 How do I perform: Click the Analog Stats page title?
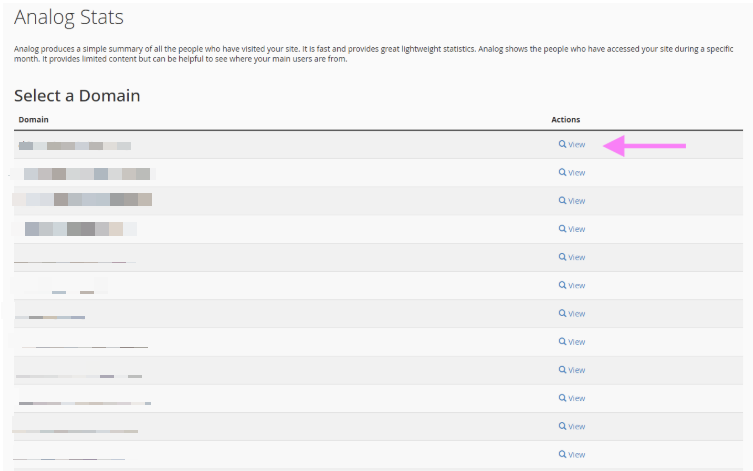[76, 17]
